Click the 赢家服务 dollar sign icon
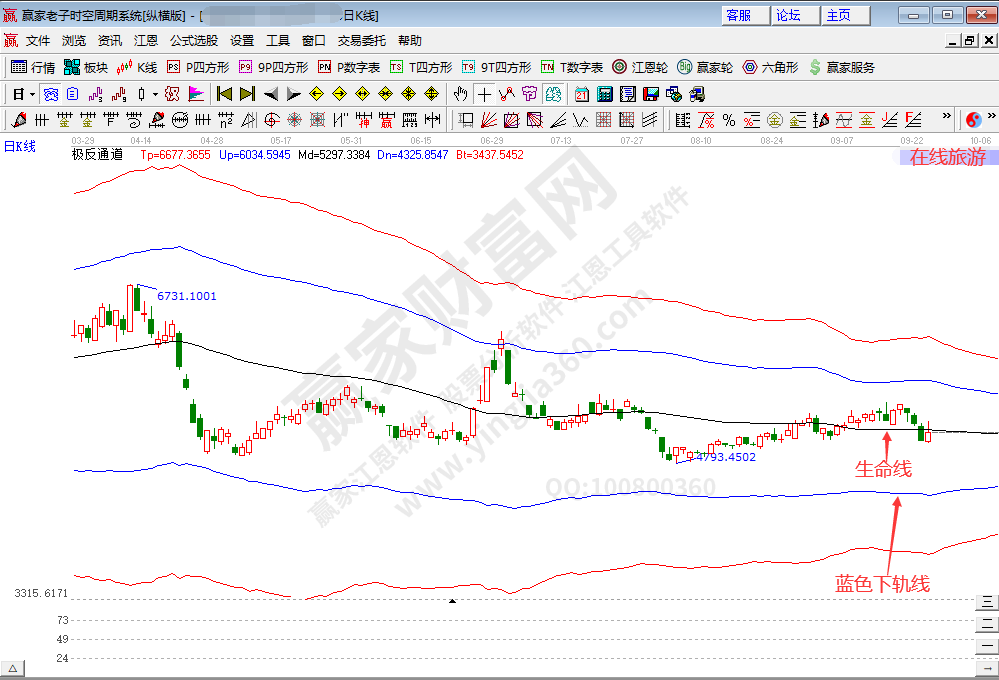This screenshot has width=999, height=680. point(842,67)
